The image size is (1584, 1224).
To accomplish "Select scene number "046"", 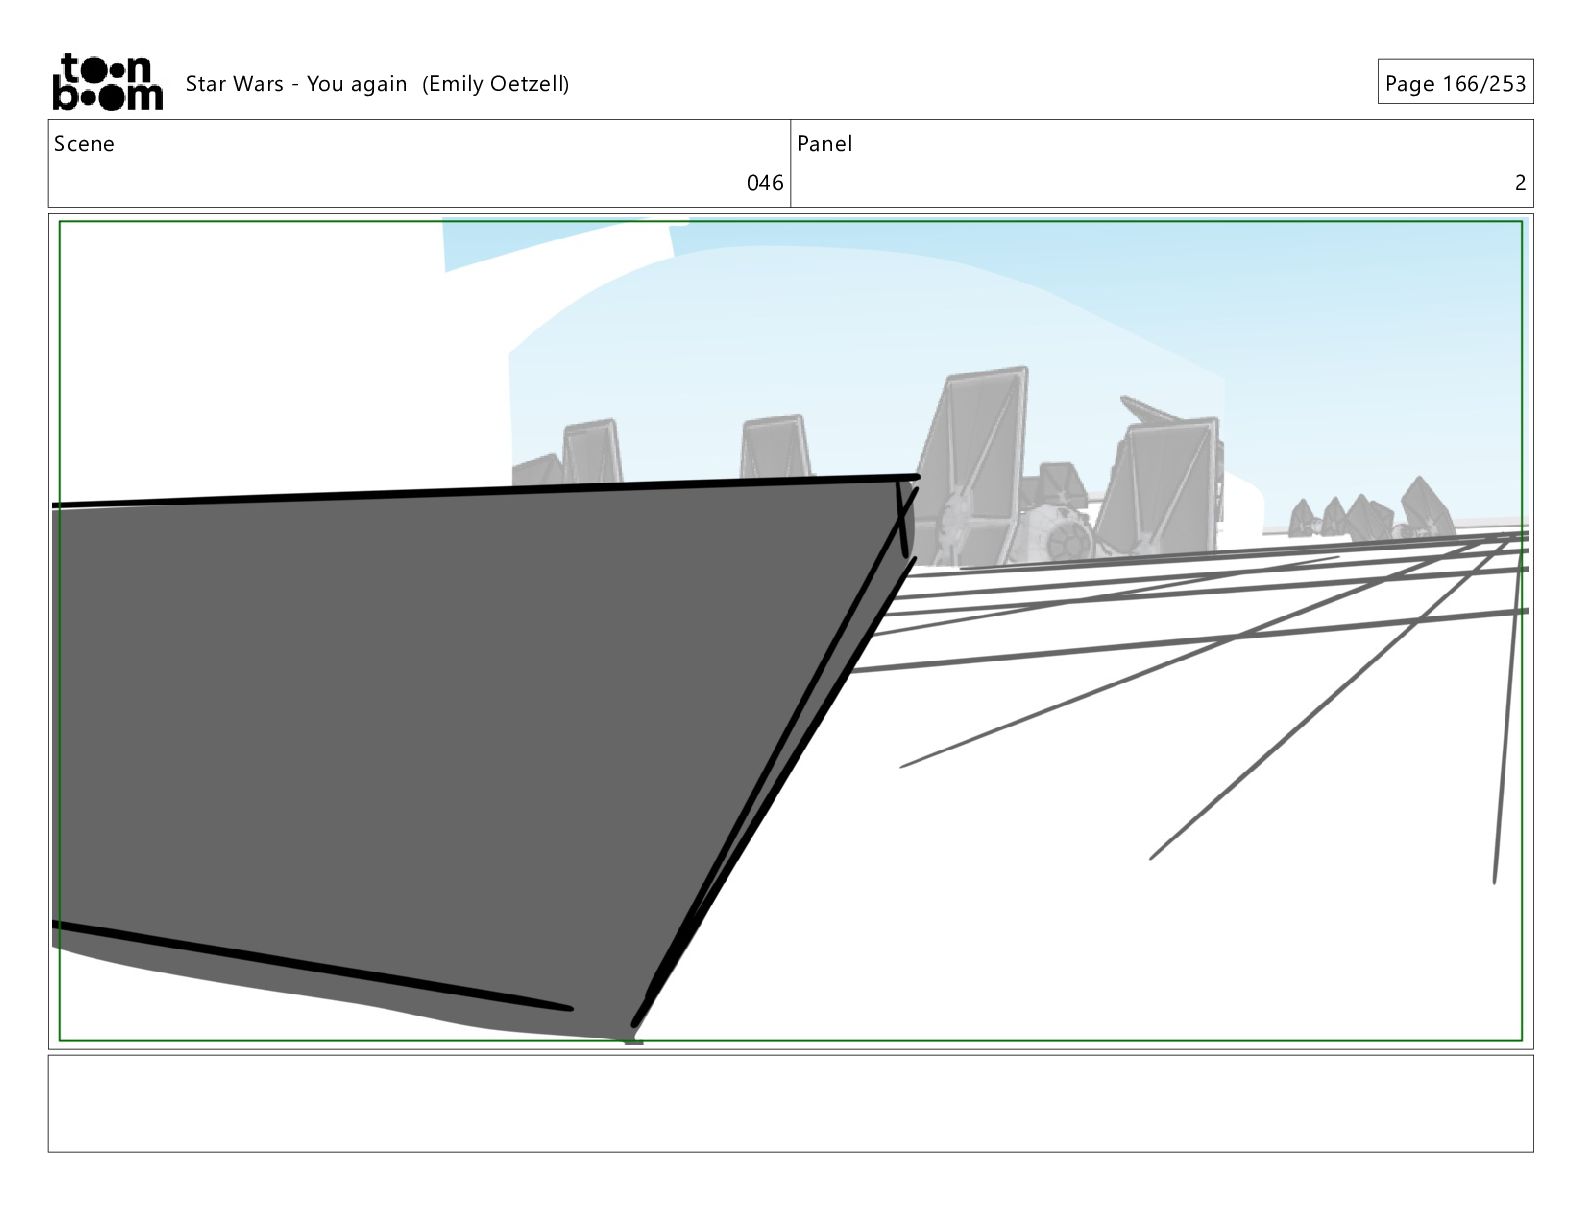I will pos(765,182).
